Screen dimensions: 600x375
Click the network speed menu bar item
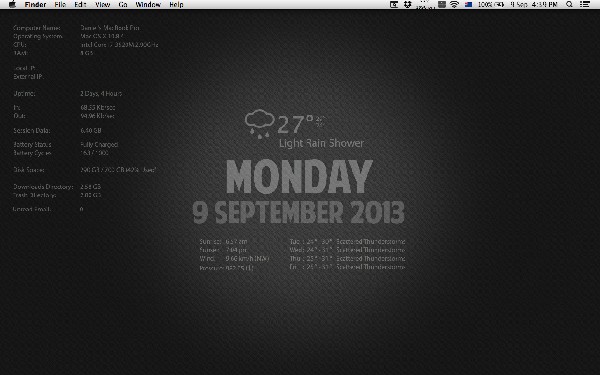pos(426,4)
